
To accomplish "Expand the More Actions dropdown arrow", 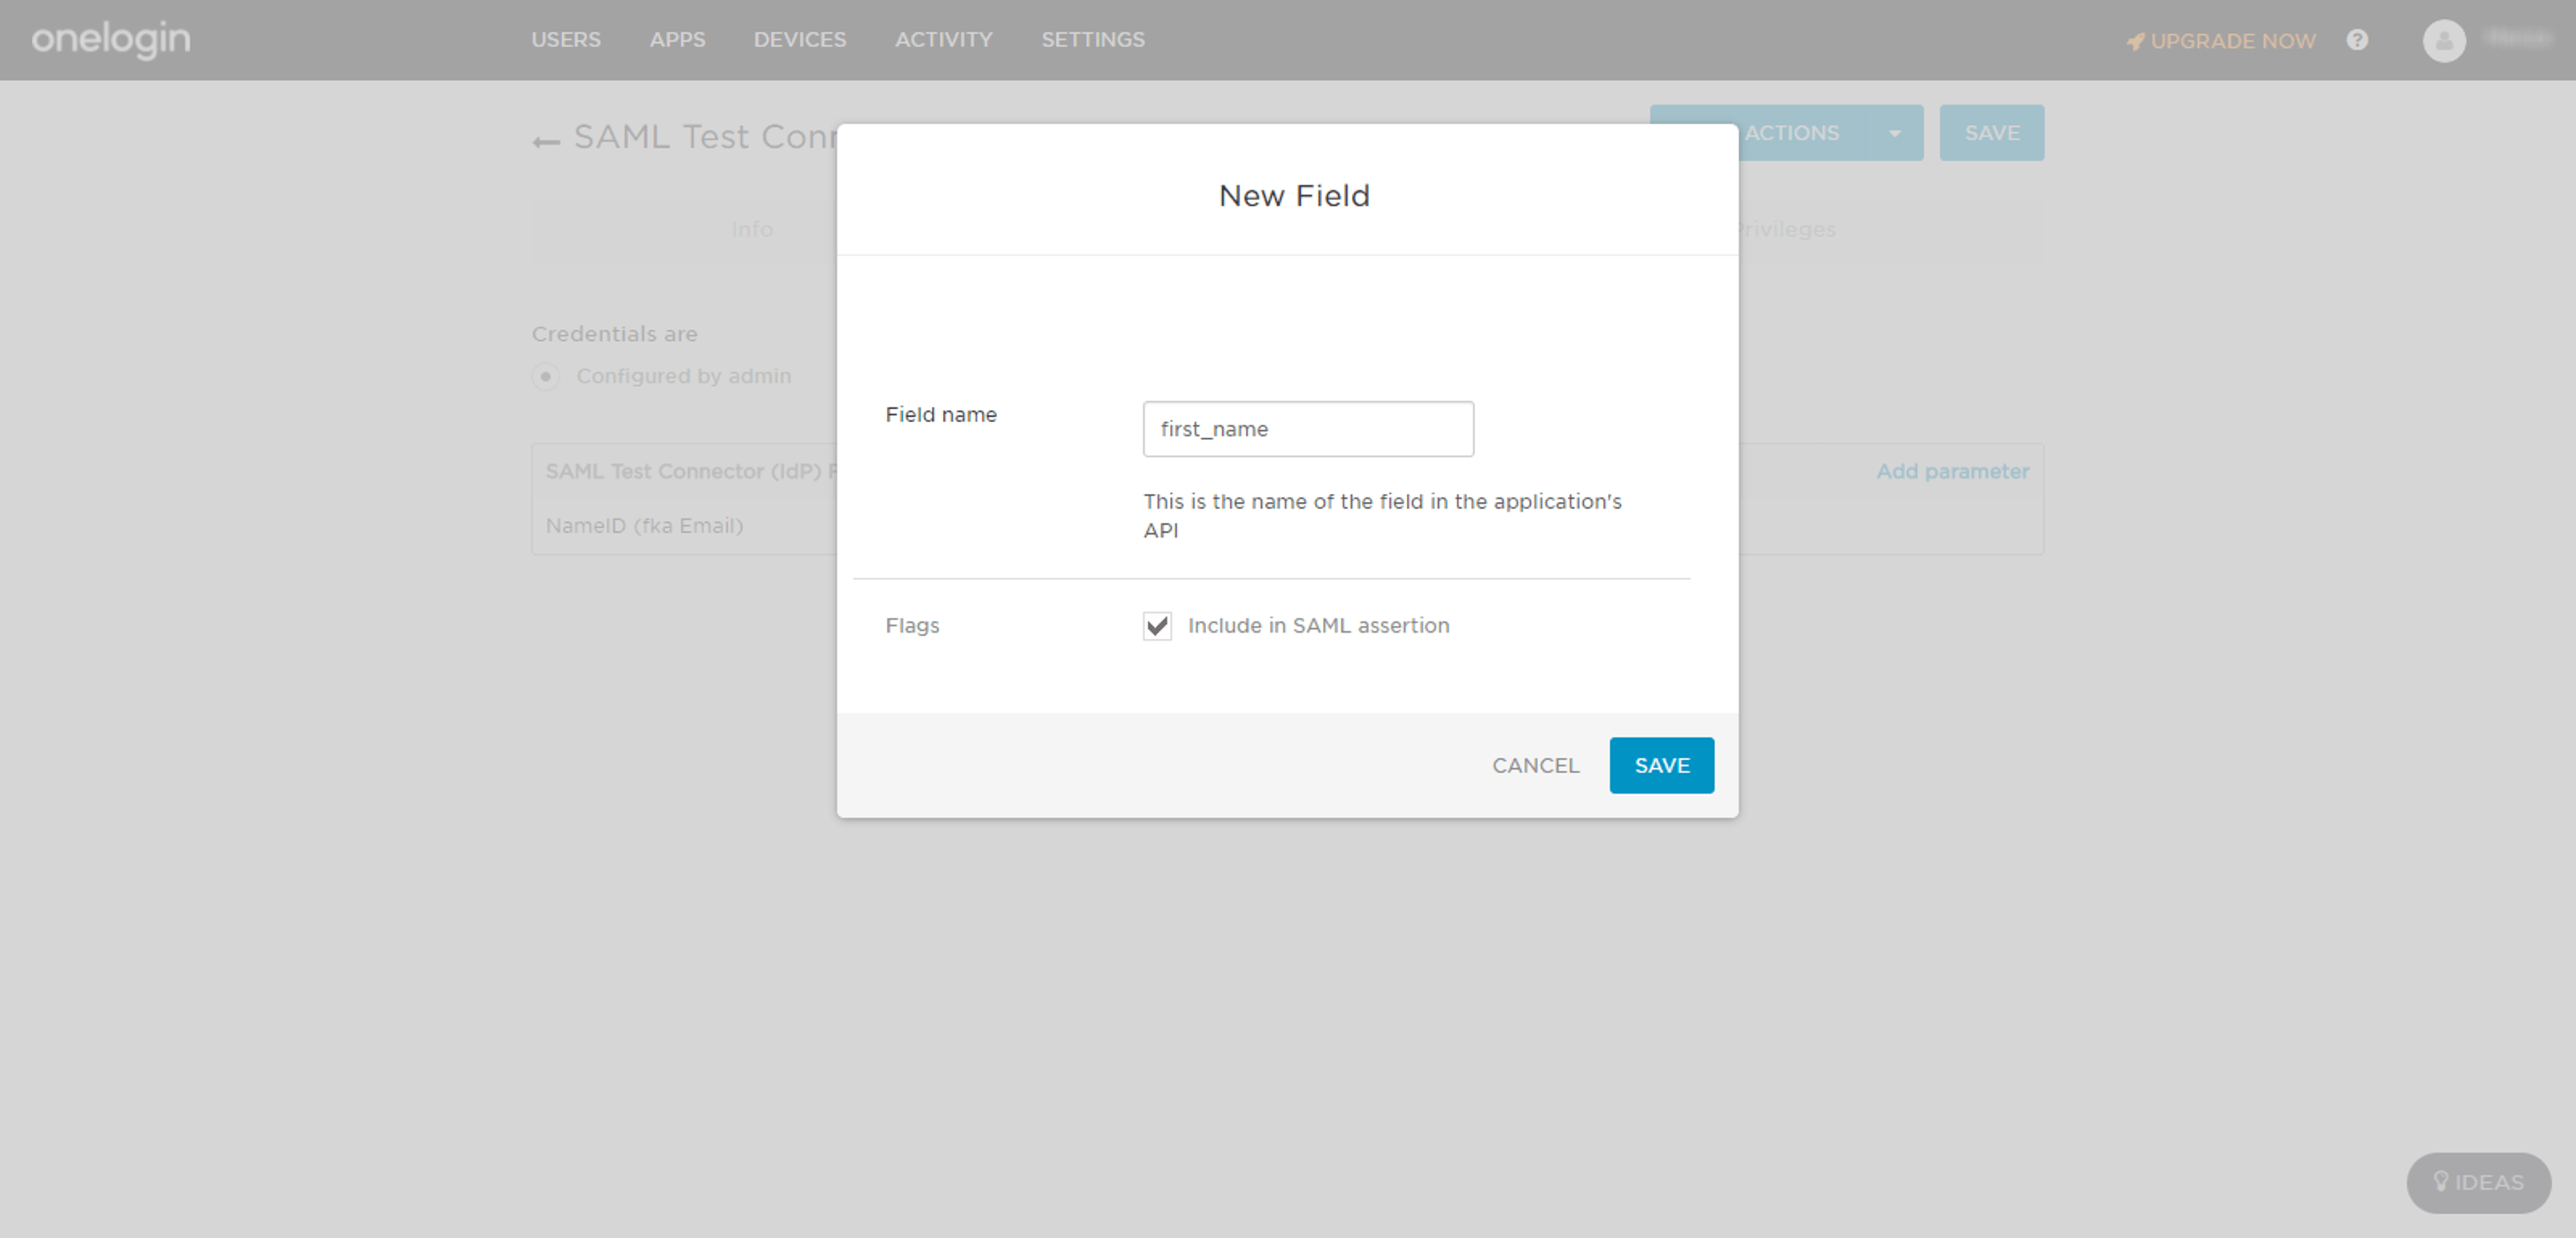I will (1894, 133).
